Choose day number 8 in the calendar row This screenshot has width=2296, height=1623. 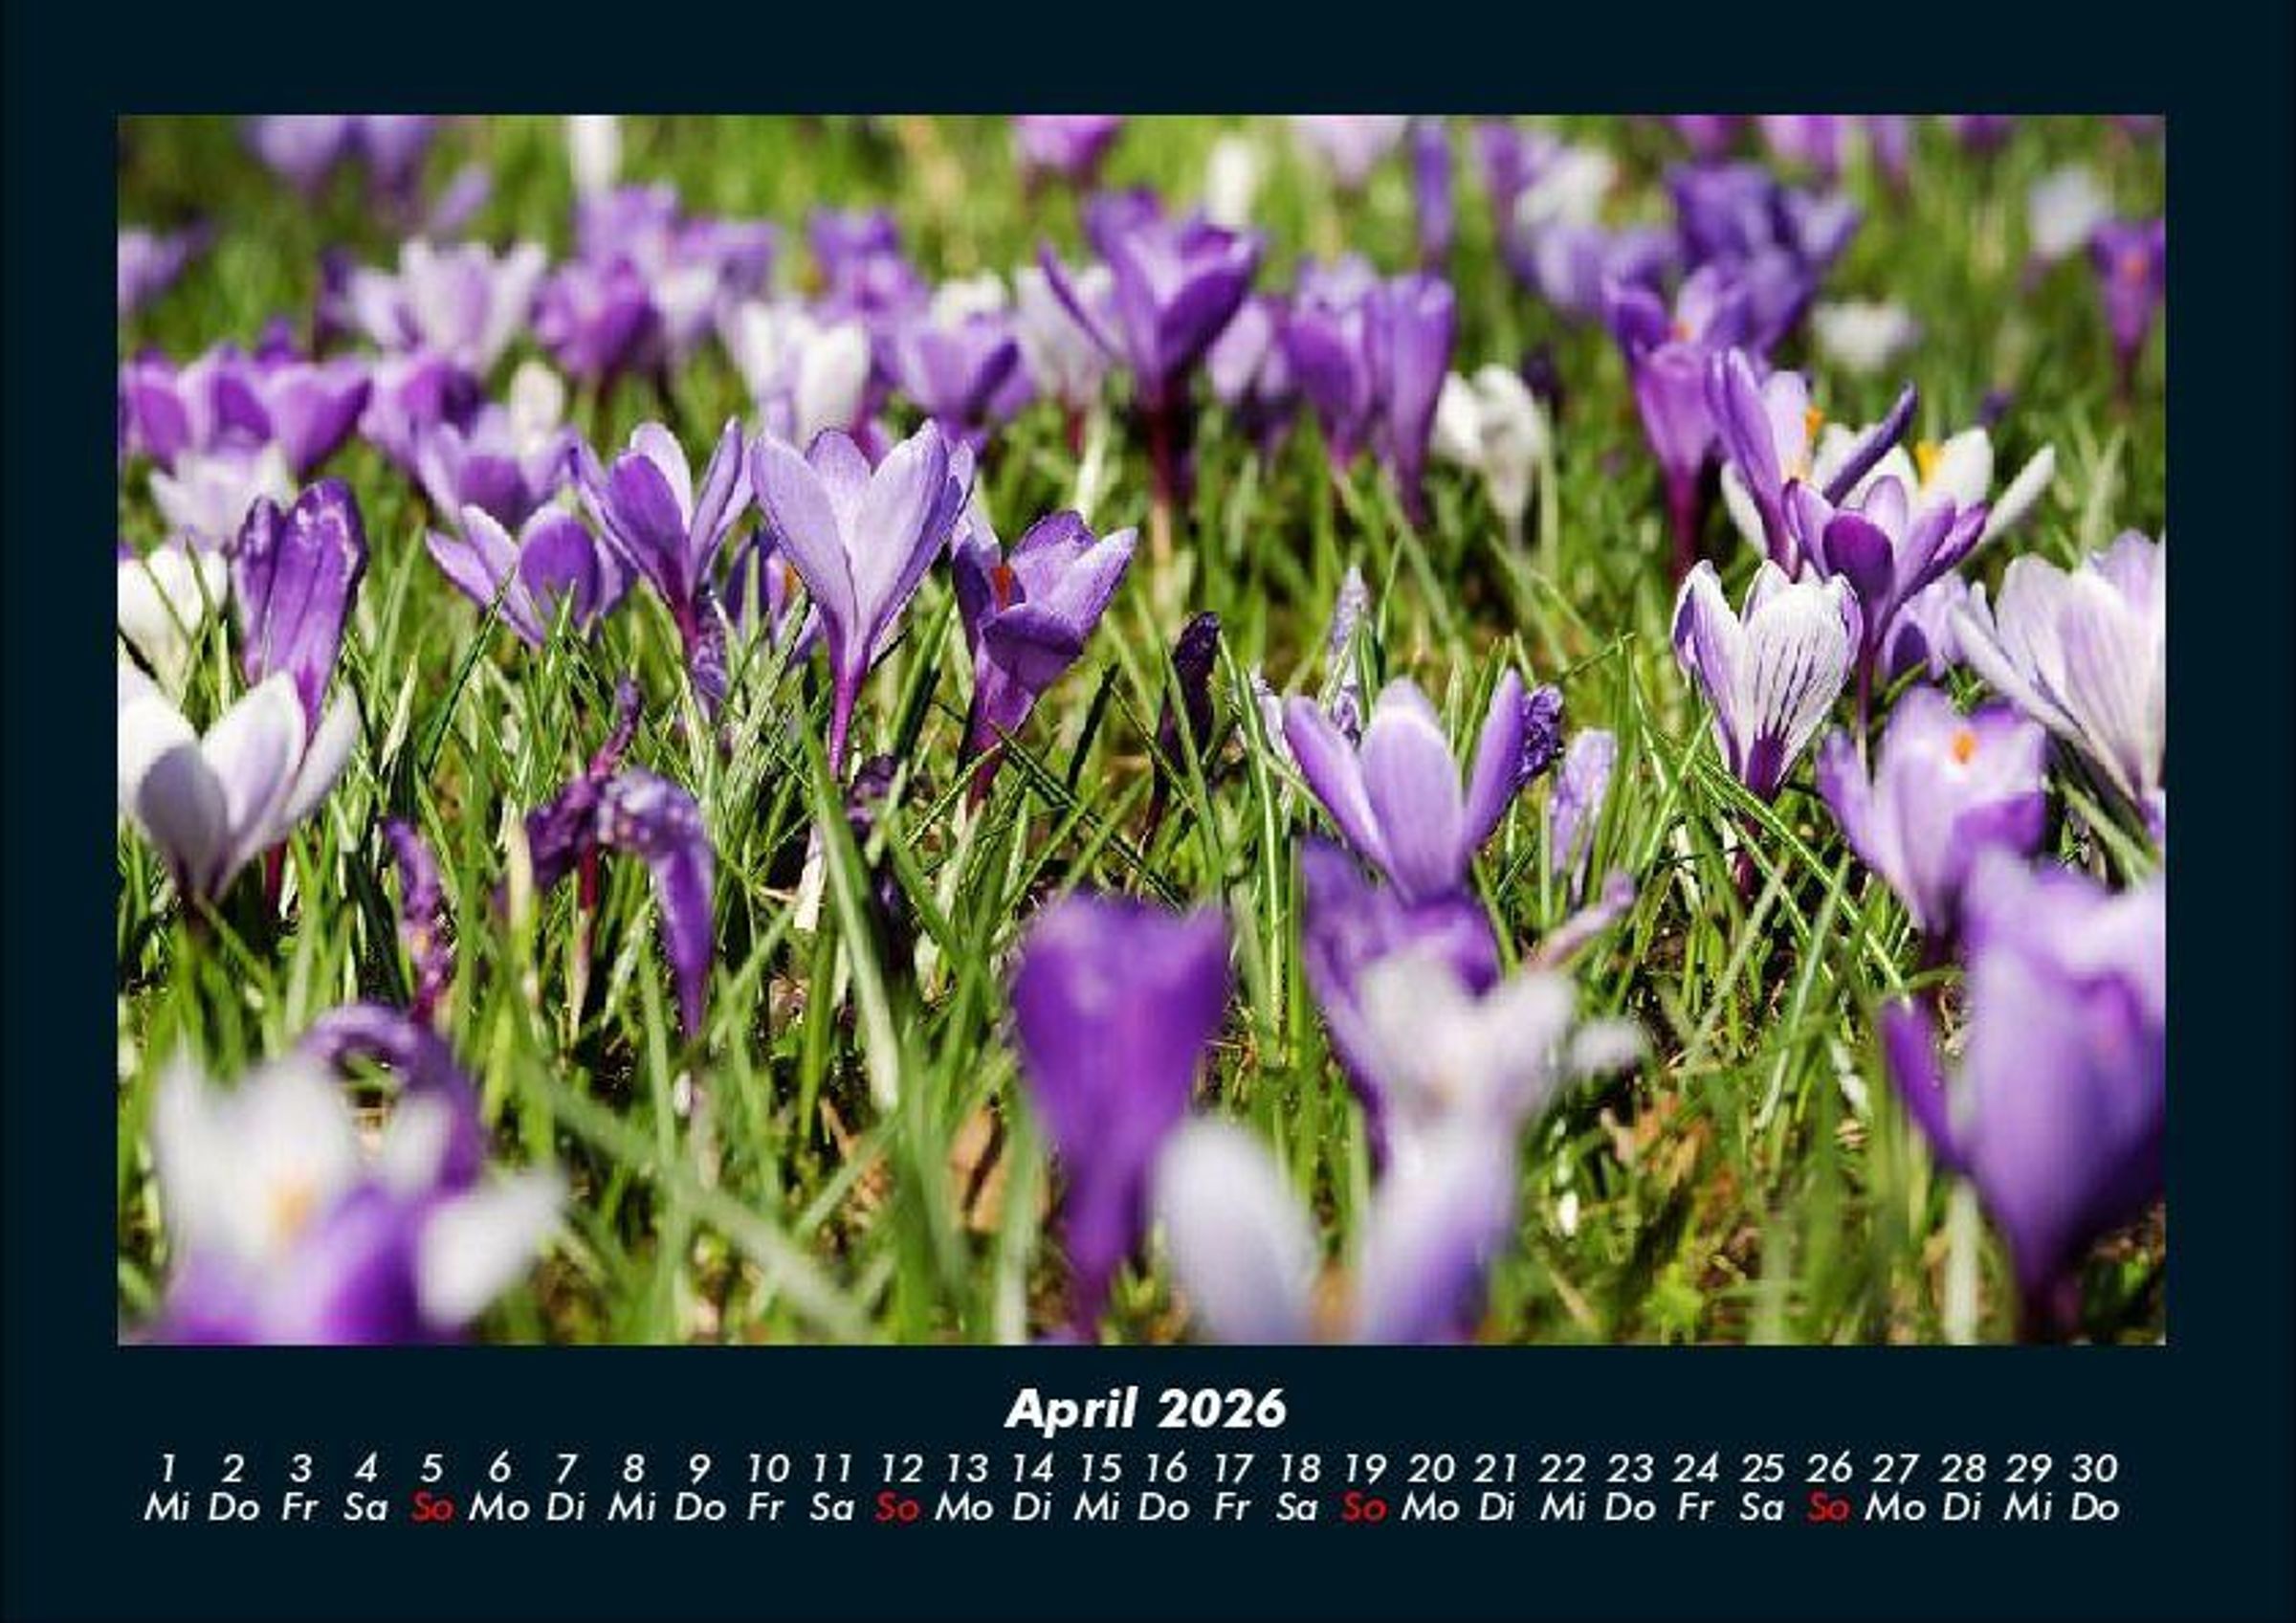[x=632, y=1468]
